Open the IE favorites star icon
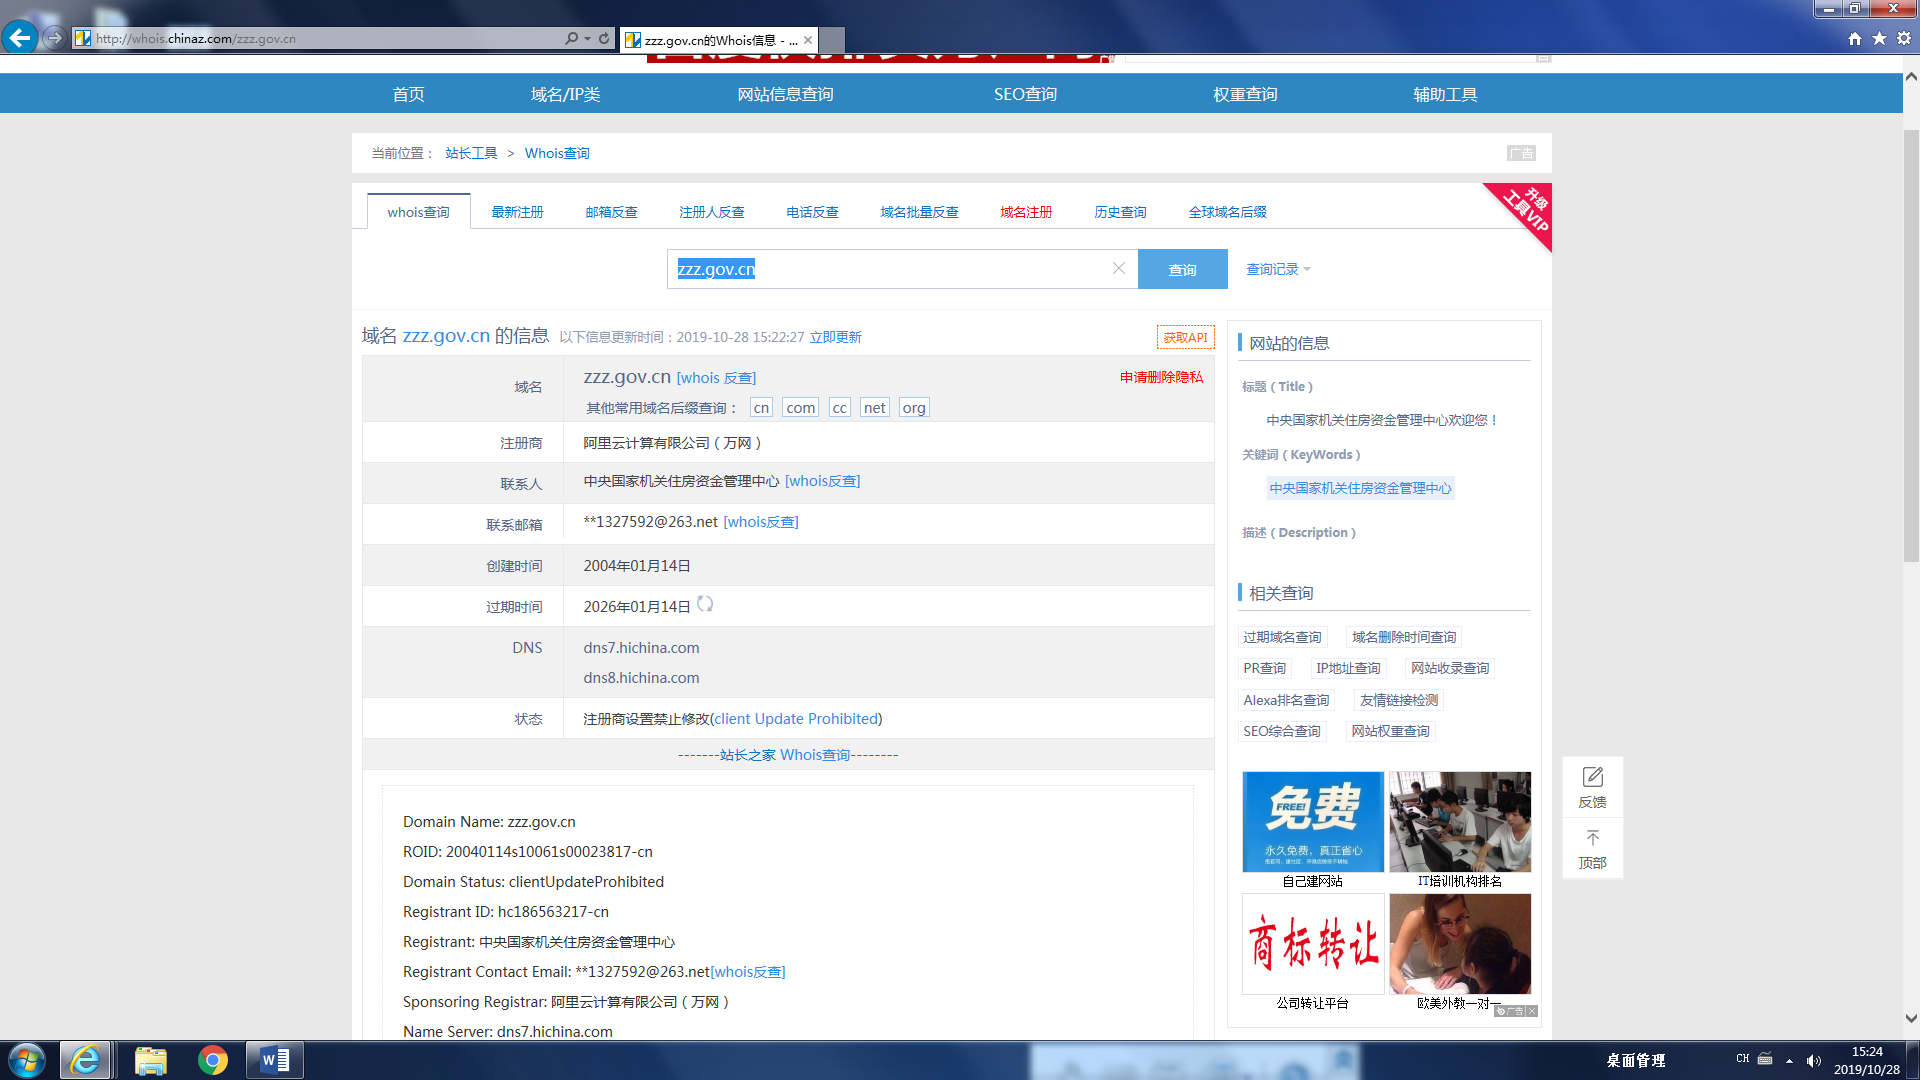This screenshot has height=1080, width=1920. coord(1879,38)
